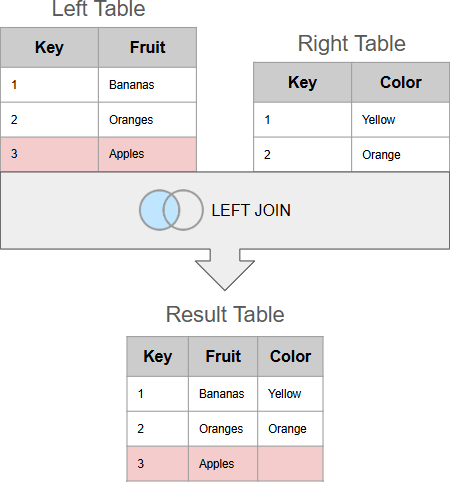Select the Left Table Fruit header

(147, 47)
